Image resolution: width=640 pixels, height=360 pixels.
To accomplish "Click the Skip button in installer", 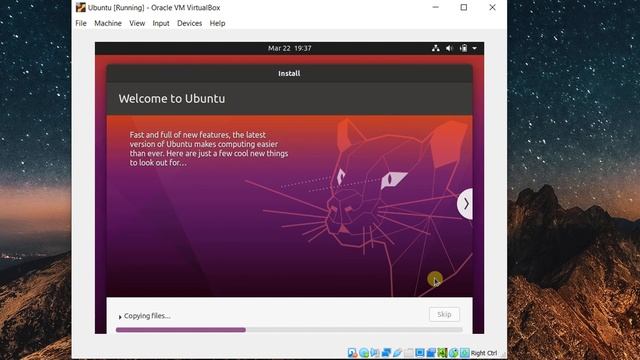I will coord(444,314).
